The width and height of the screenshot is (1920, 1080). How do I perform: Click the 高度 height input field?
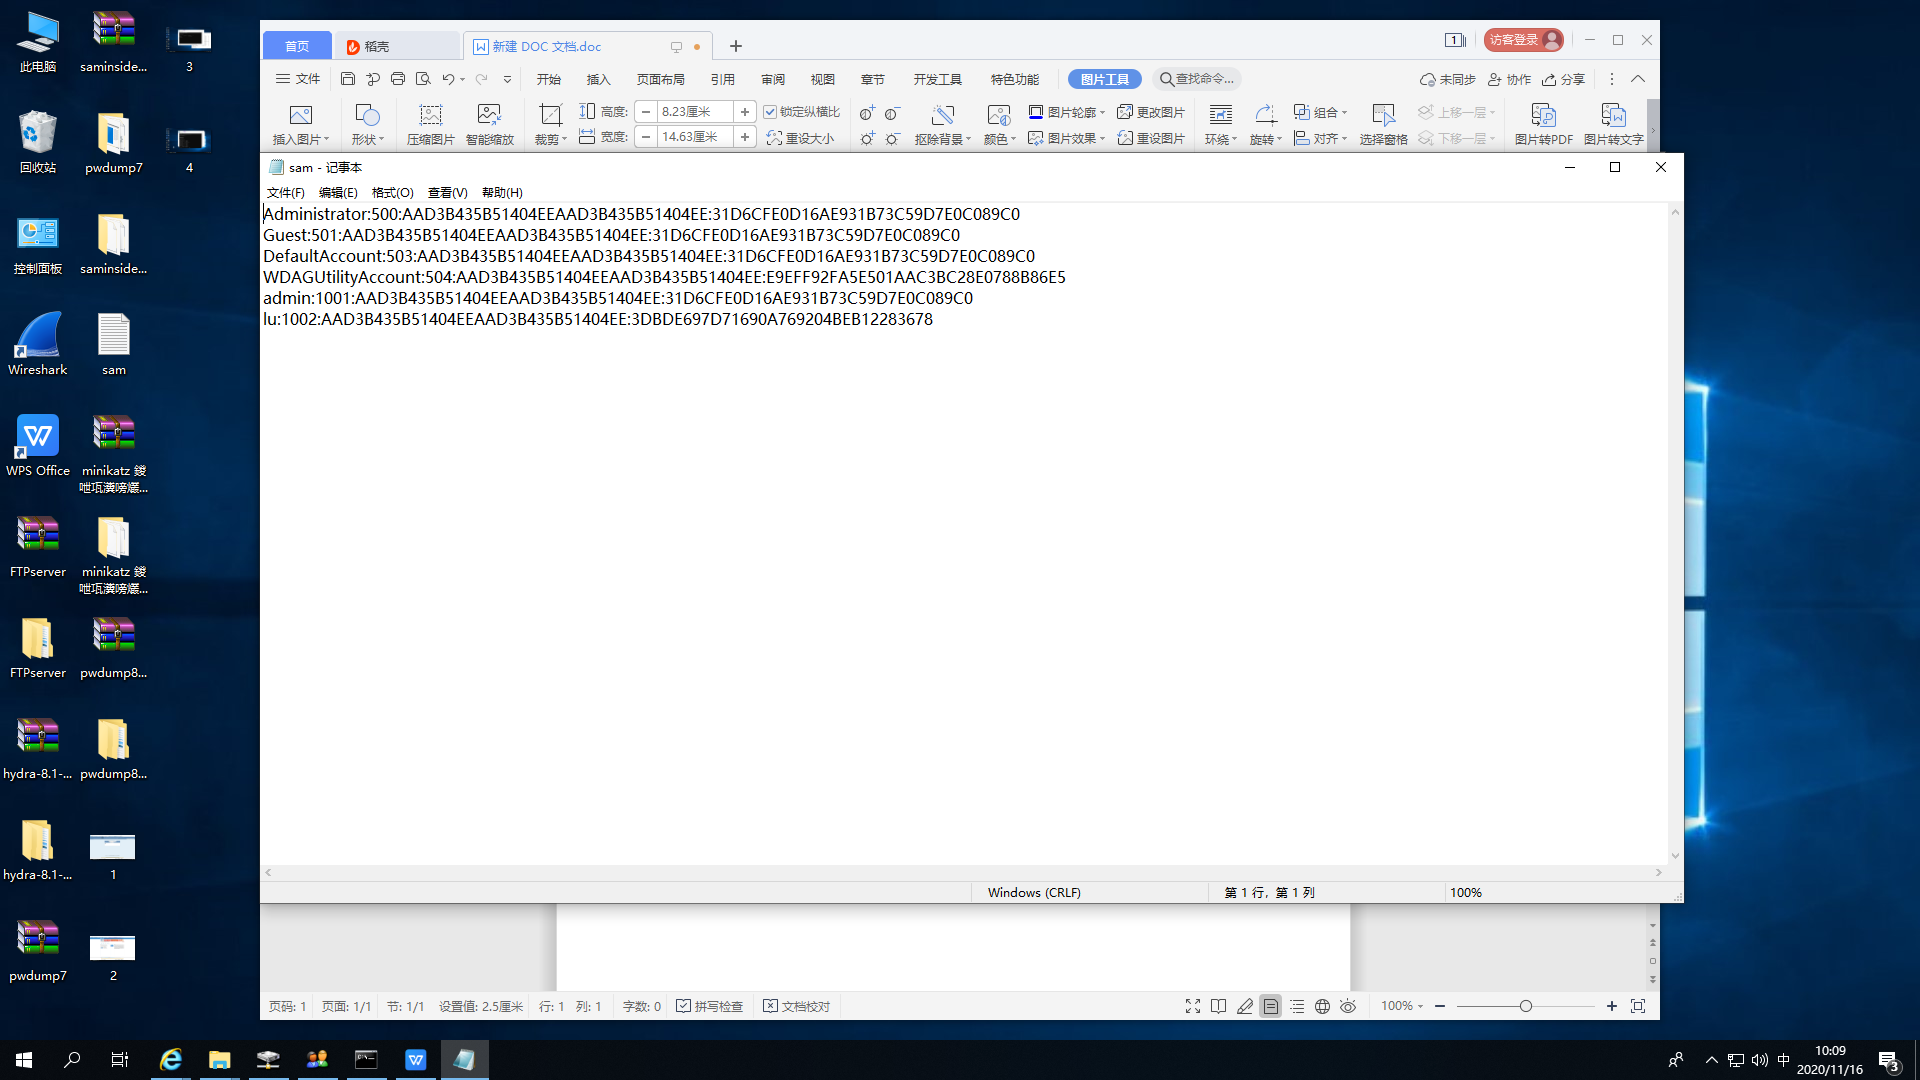(695, 112)
